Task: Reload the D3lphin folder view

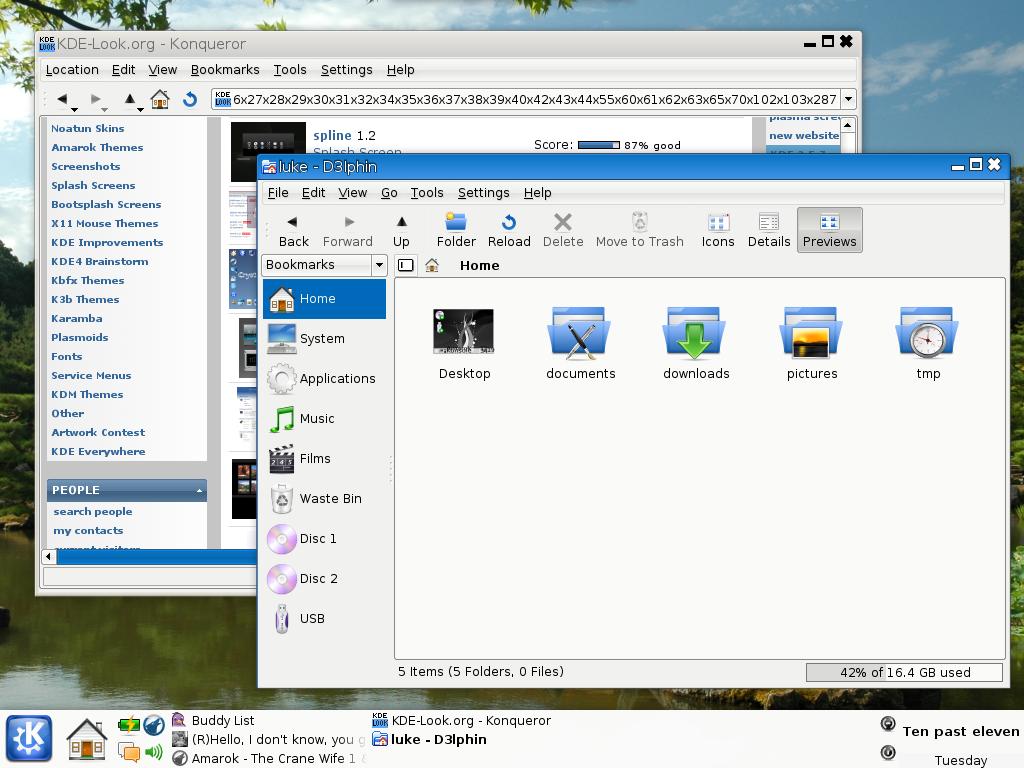Action: (x=509, y=231)
